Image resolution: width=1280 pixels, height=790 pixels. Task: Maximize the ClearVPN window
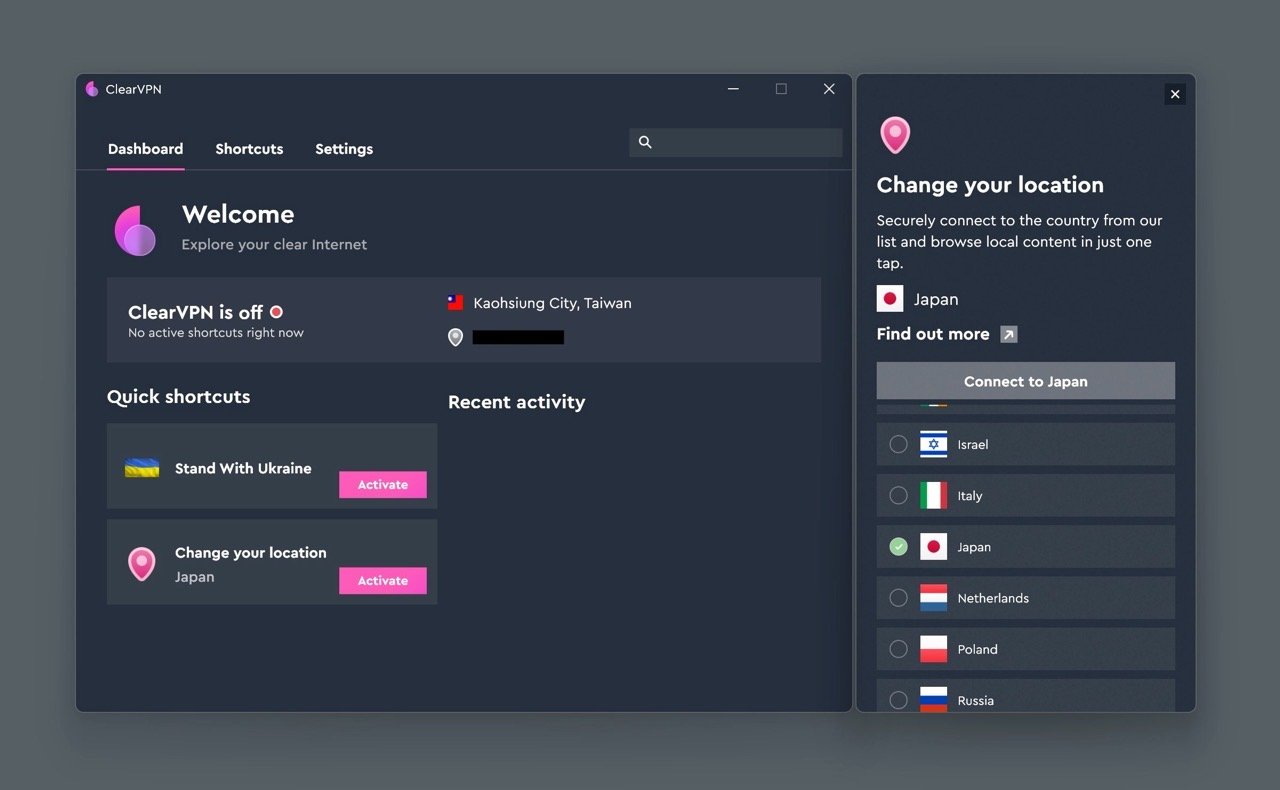(781, 89)
